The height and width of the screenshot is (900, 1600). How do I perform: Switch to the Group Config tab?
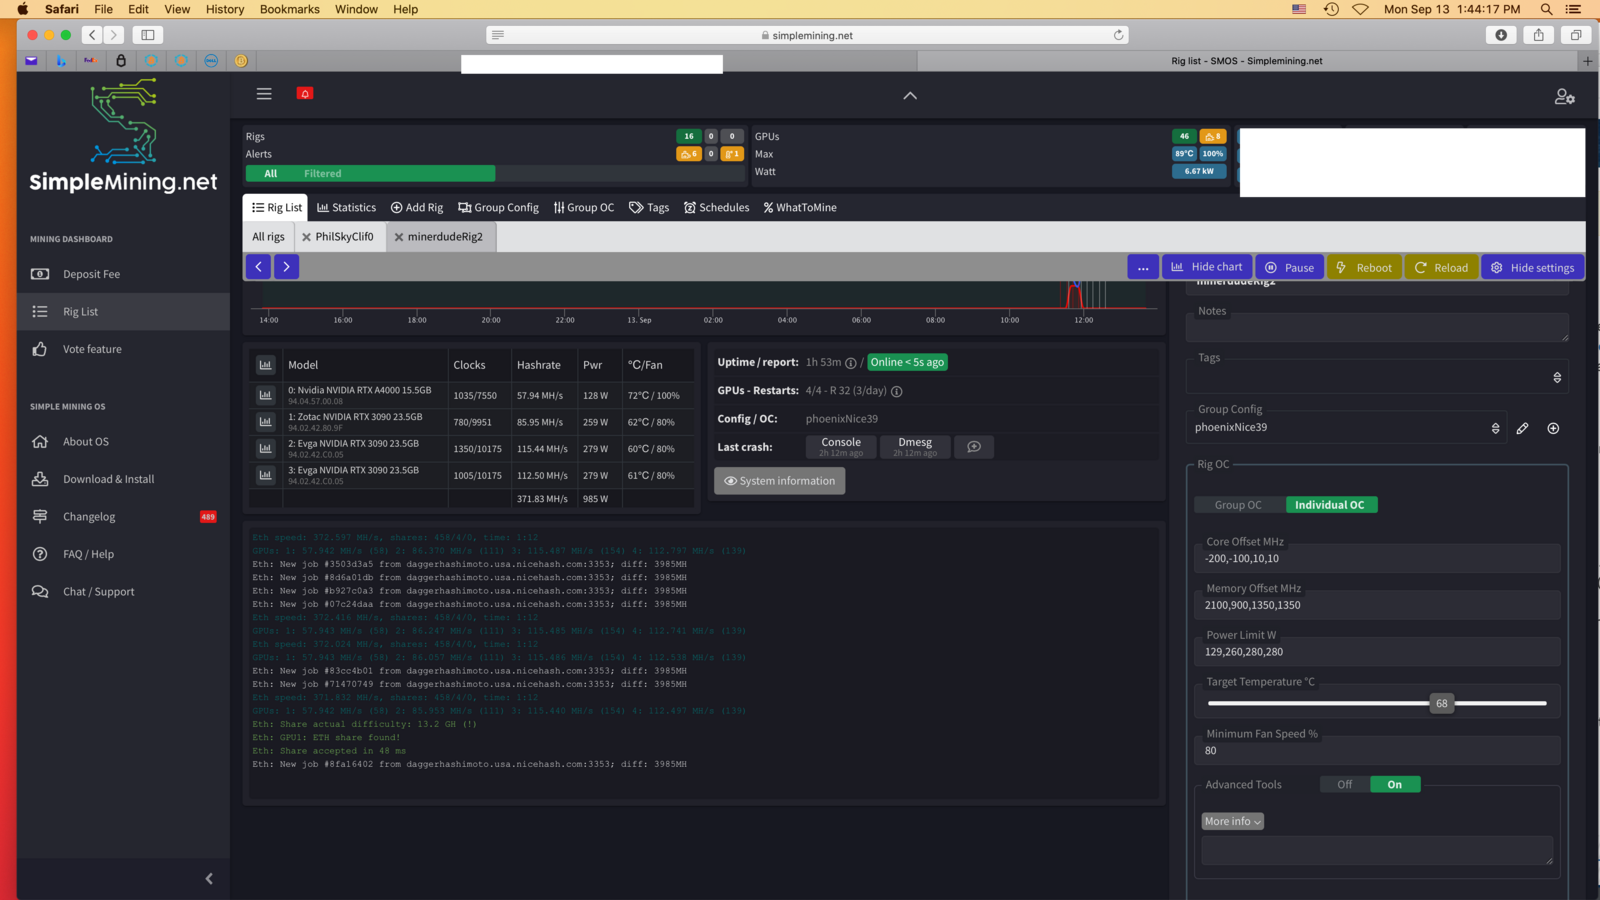(498, 208)
